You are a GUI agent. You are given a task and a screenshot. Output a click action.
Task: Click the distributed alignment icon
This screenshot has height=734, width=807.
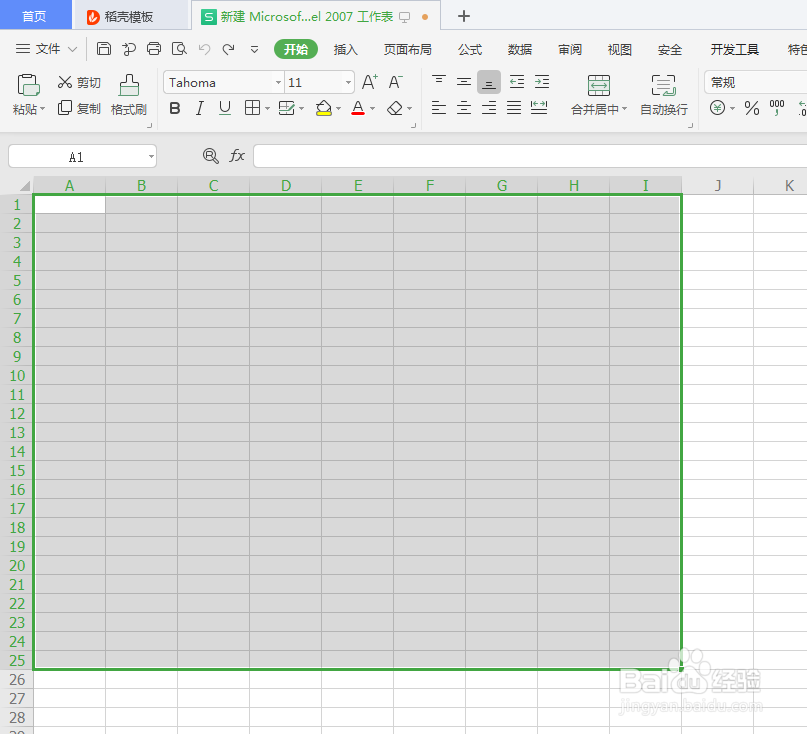(539, 108)
